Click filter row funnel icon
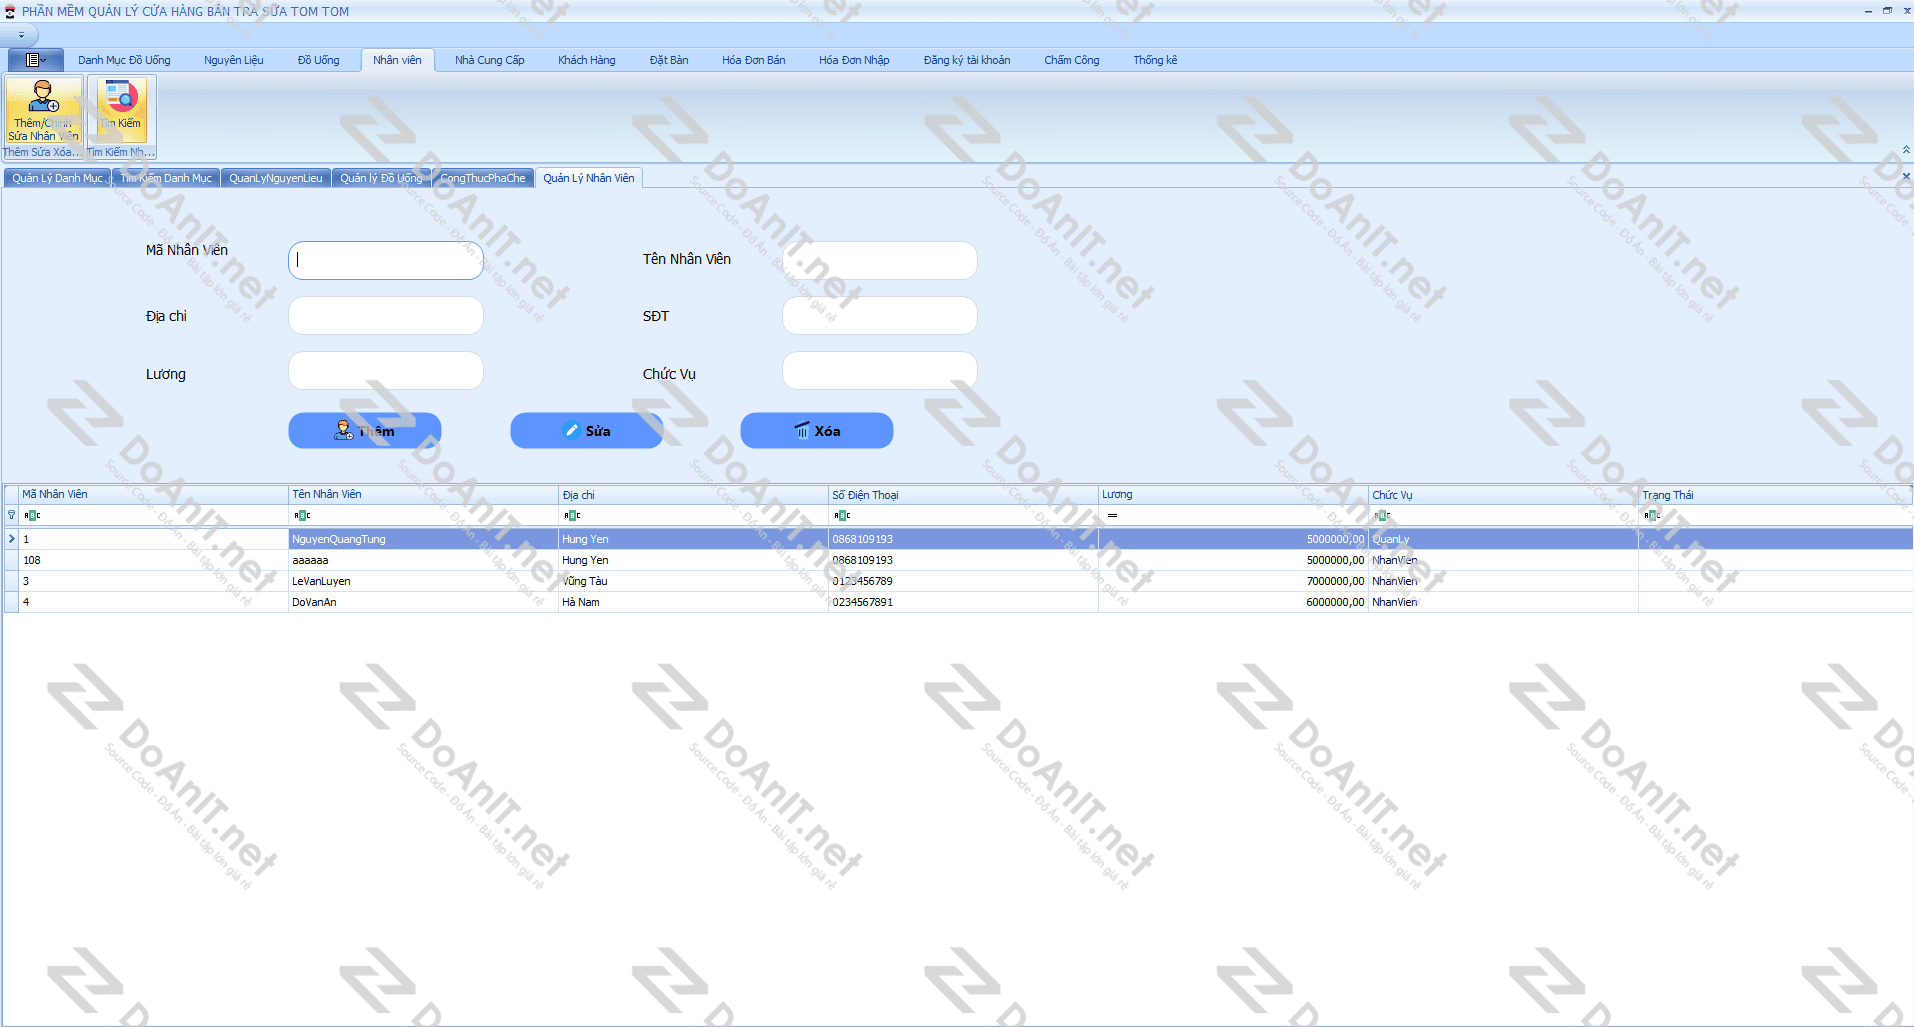Viewport: 1914px width, 1027px height. click(x=11, y=515)
